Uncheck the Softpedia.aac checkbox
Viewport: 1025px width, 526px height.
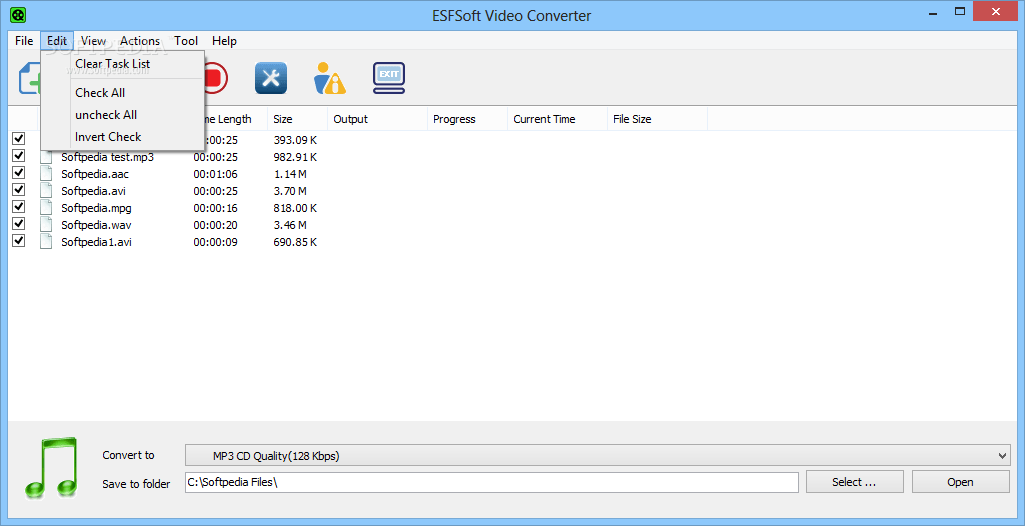18,173
